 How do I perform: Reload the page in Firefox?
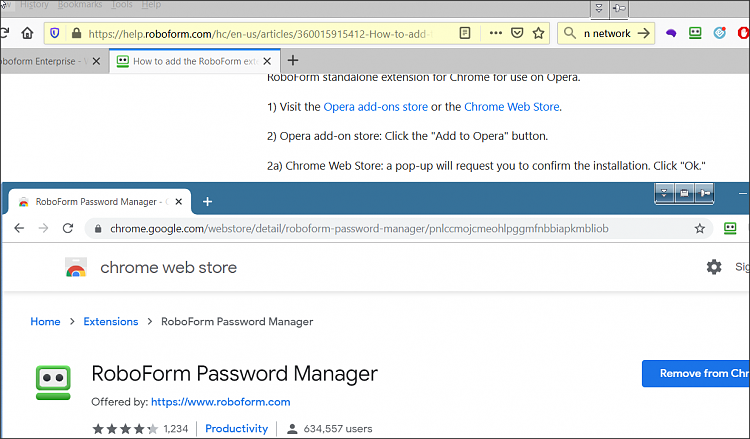tap(4, 33)
